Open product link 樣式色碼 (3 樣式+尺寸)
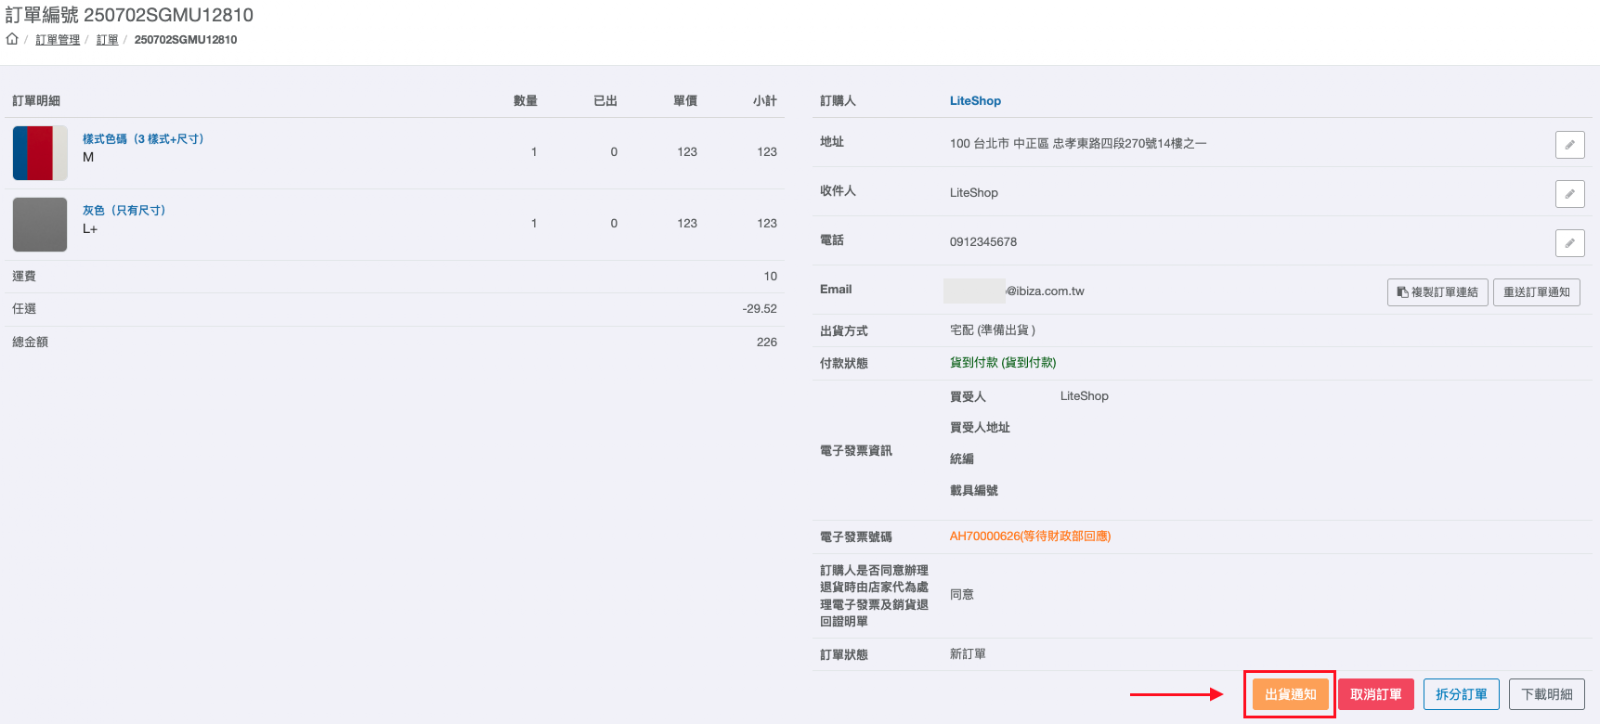Viewport: 1600px width, 724px height. [x=143, y=139]
